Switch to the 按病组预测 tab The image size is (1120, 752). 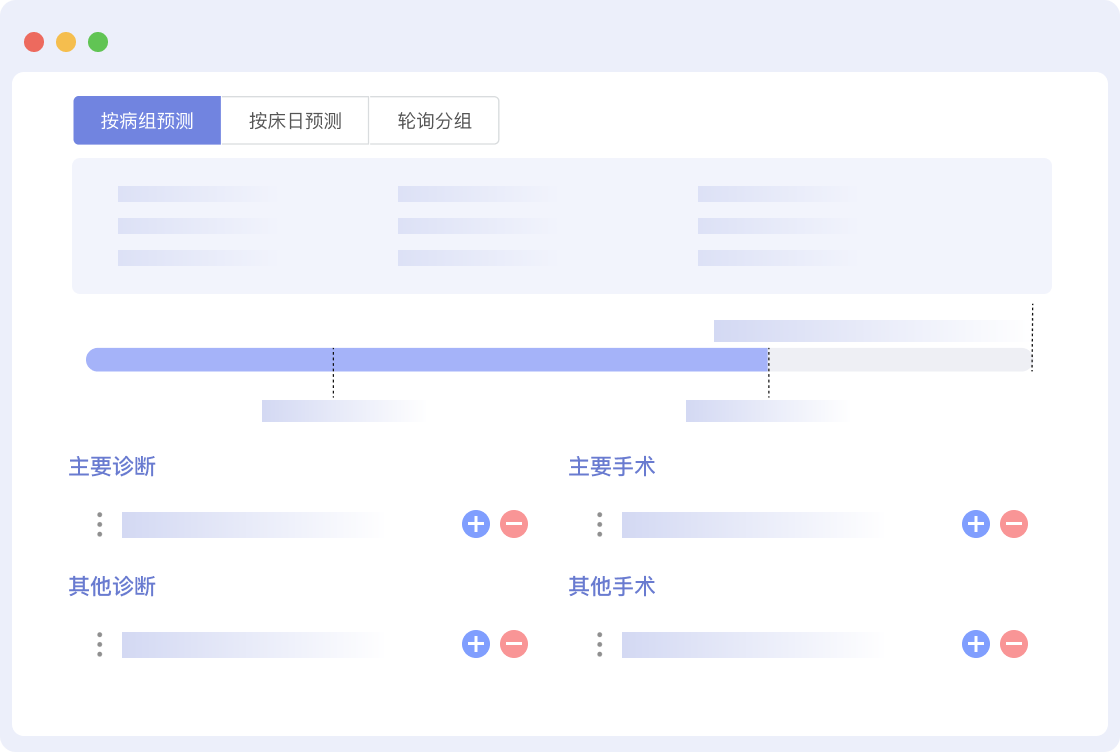click(x=147, y=121)
